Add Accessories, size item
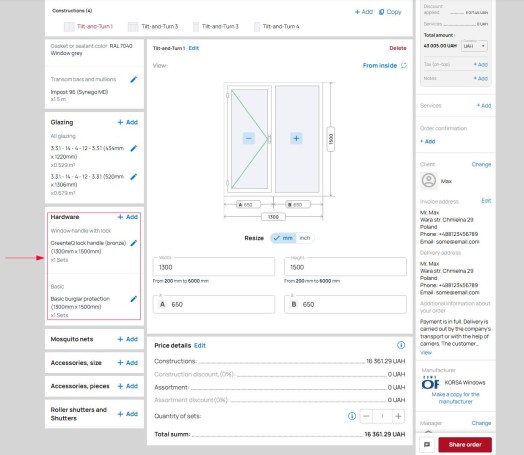Image resolution: width=524 pixels, height=455 pixels. (x=128, y=362)
